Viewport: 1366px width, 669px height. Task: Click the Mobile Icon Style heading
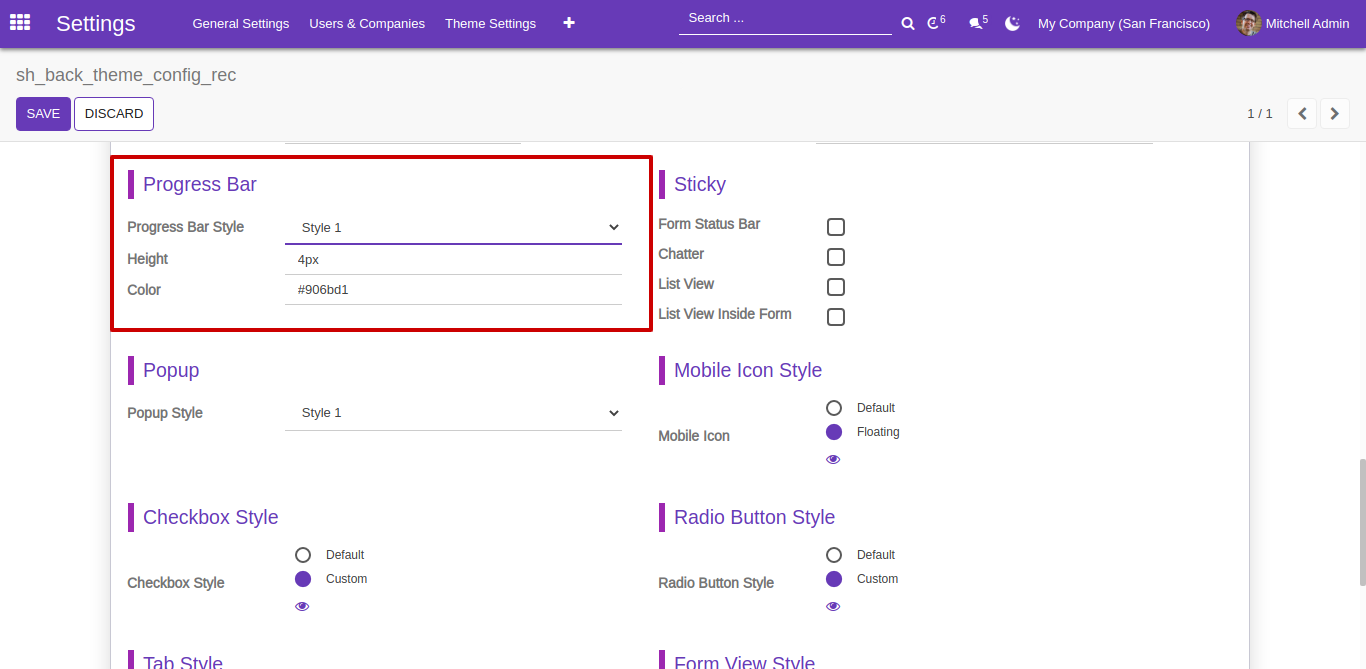(748, 370)
